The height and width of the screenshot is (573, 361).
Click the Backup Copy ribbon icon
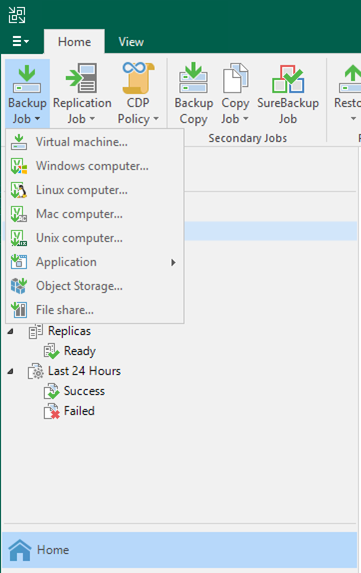tap(193, 77)
